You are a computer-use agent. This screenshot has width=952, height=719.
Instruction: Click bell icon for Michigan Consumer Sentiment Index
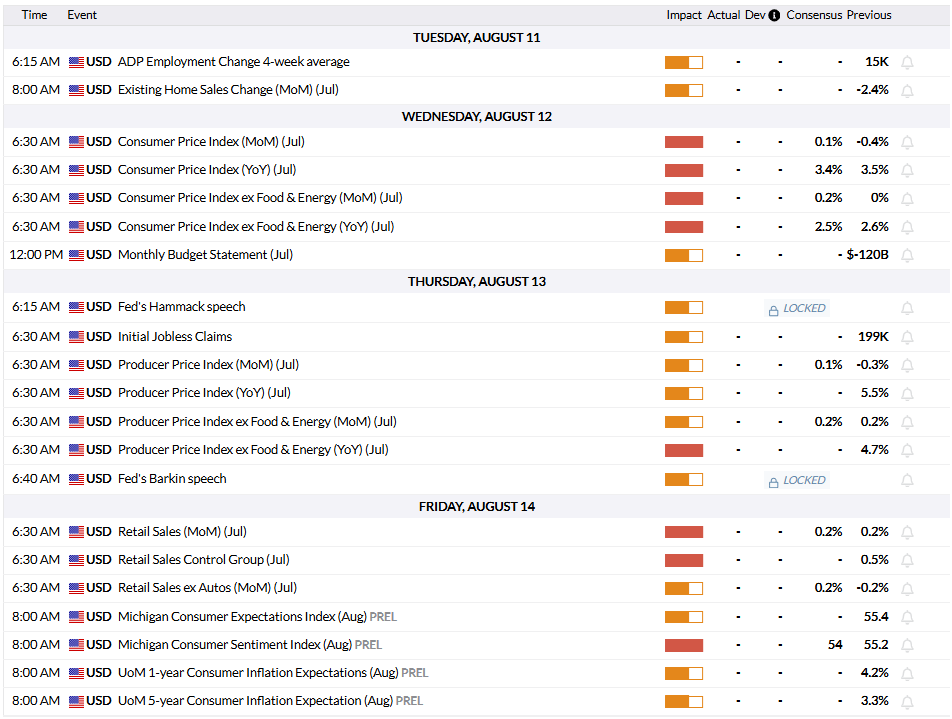point(907,646)
